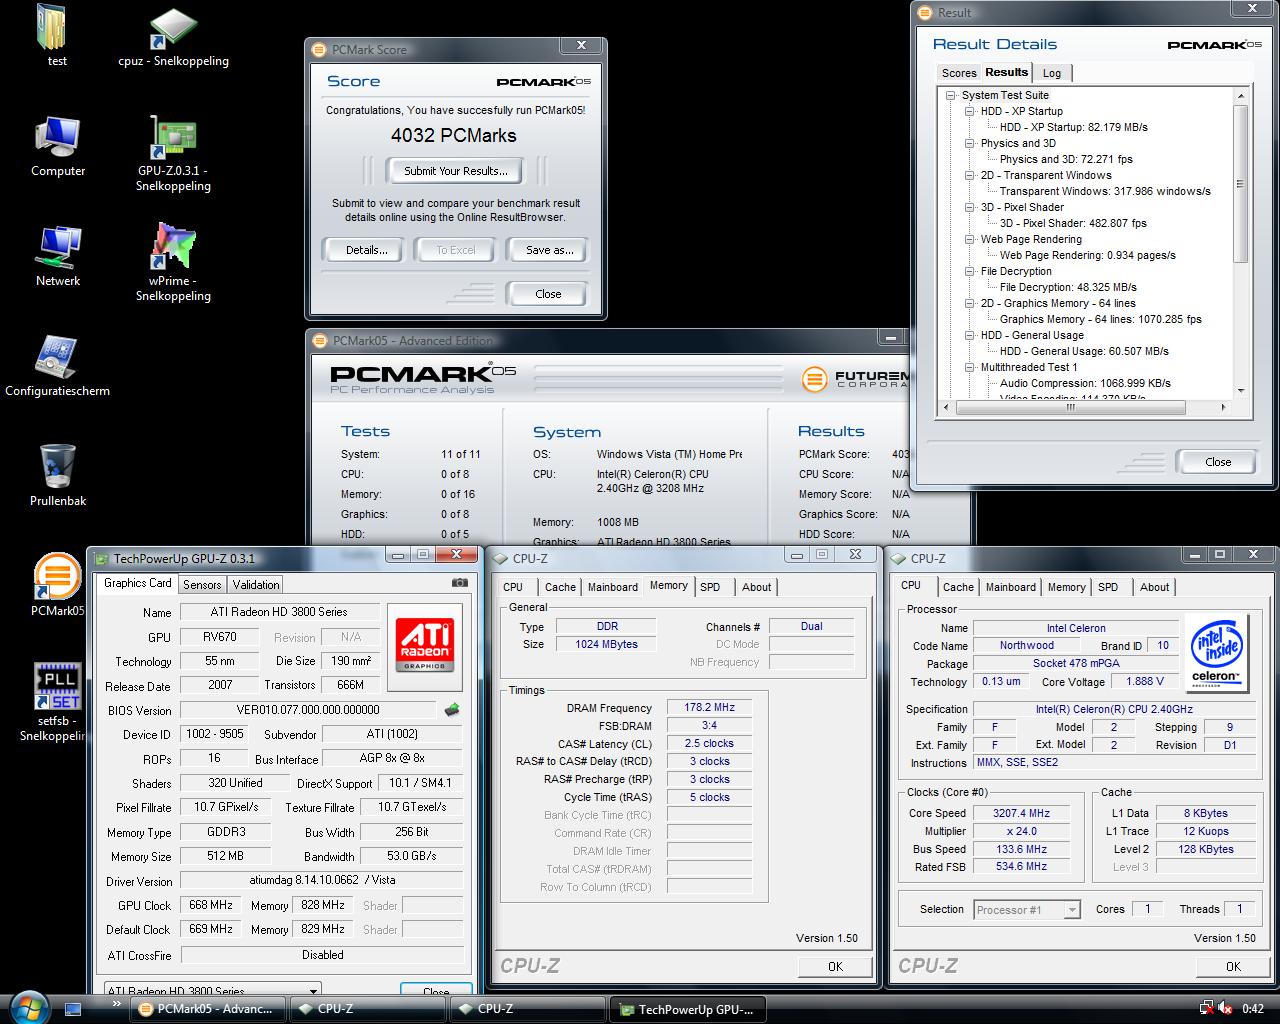Open the Windows Start orb

[27, 1006]
